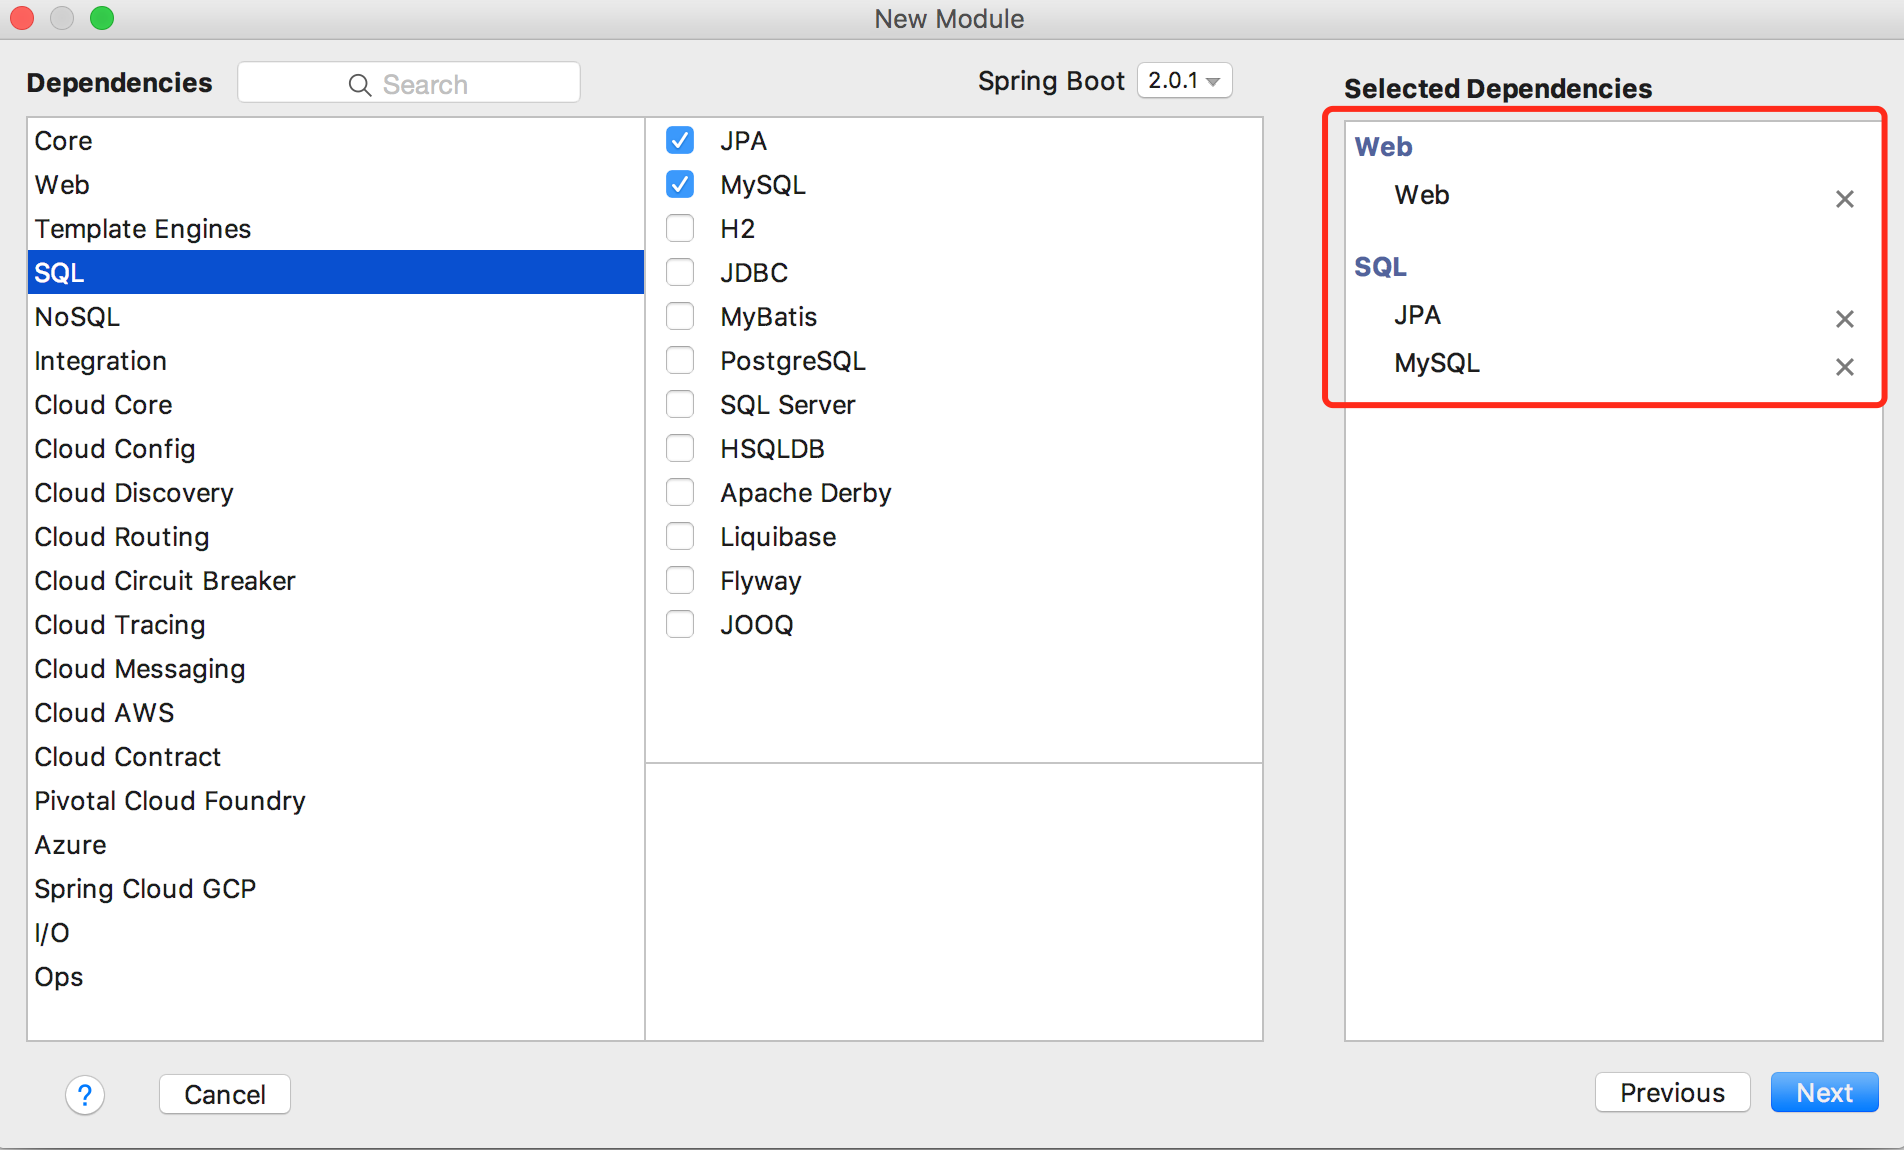Choose Spring Cloud GCP category
Image resolution: width=1904 pixels, height=1150 pixels.
coord(336,888)
